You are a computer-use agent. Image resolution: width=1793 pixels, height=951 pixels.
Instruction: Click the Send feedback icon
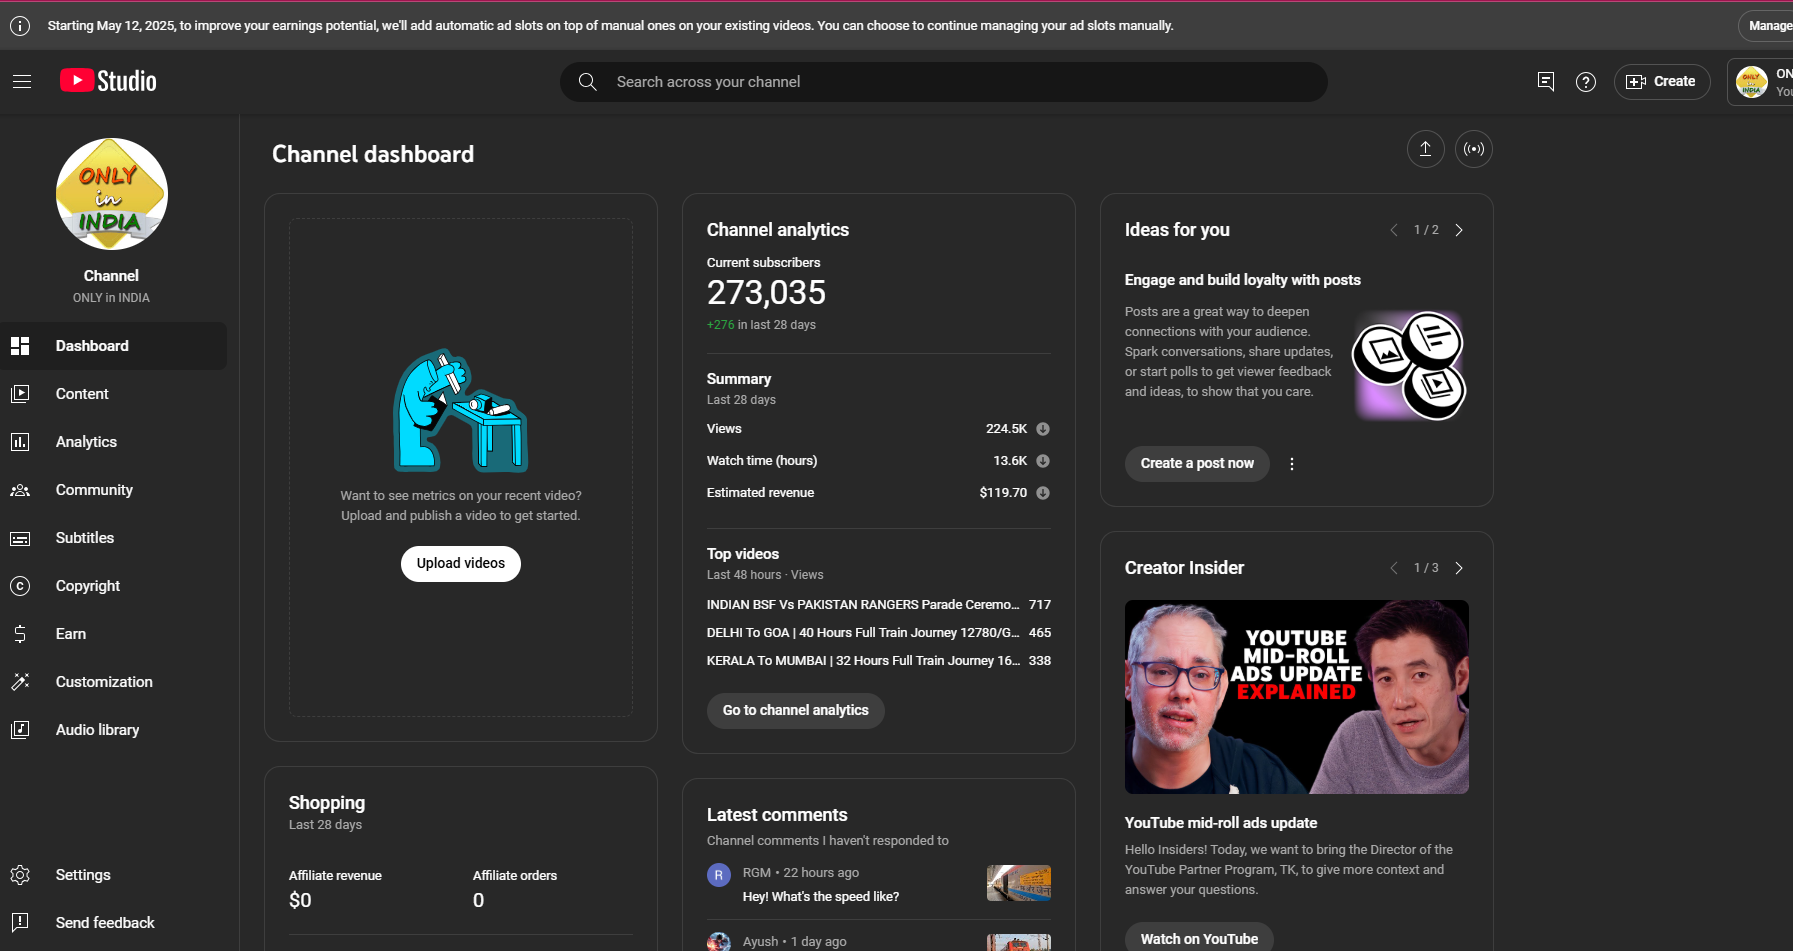click(20, 923)
